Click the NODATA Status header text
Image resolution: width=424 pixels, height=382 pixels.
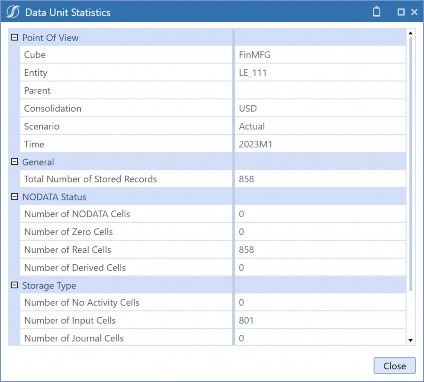pyautogui.click(x=54, y=197)
